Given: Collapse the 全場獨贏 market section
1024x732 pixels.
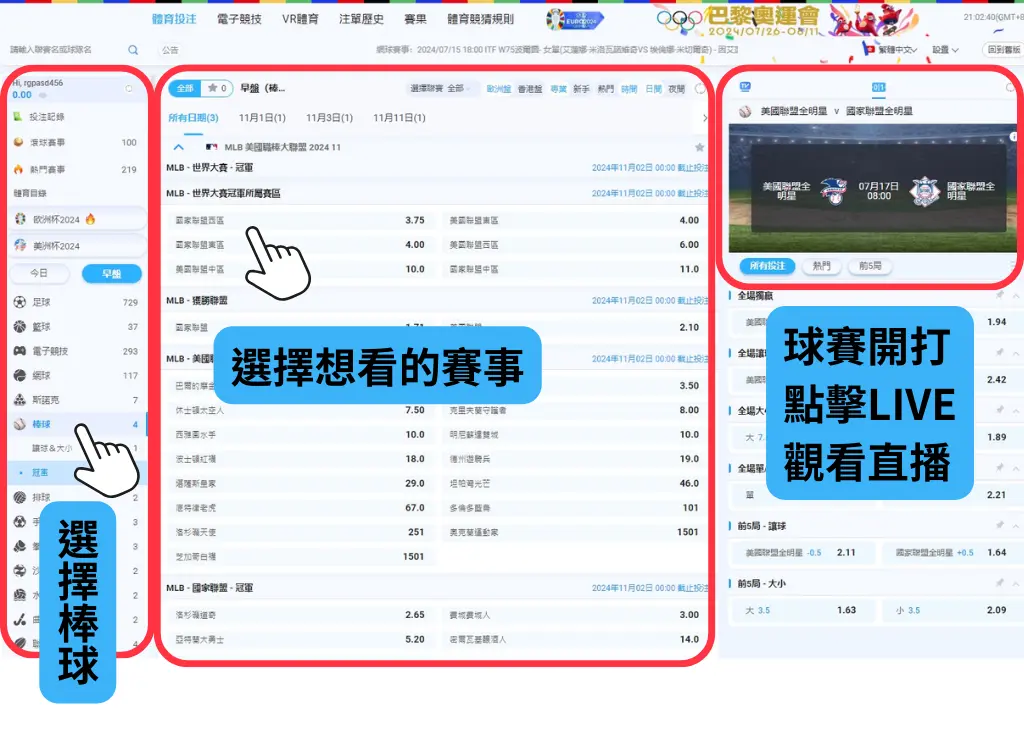Looking at the screenshot, I should 1016,295.
